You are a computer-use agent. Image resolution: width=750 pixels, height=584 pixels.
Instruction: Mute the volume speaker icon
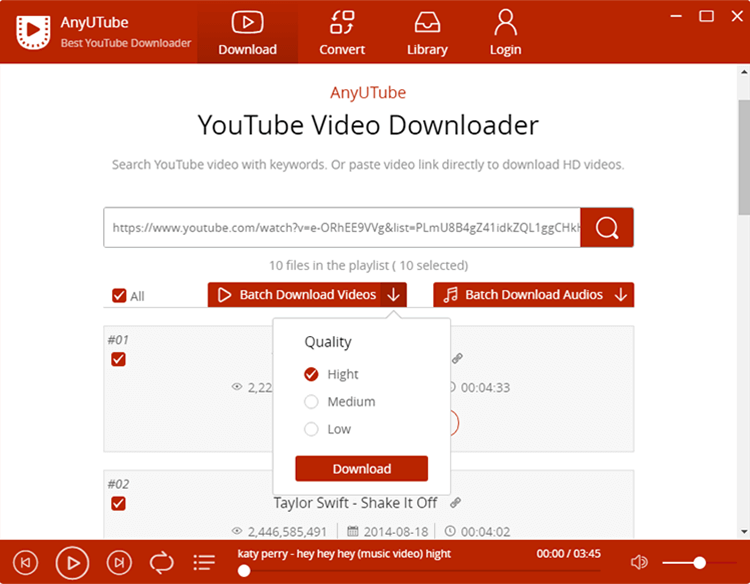(x=639, y=562)
